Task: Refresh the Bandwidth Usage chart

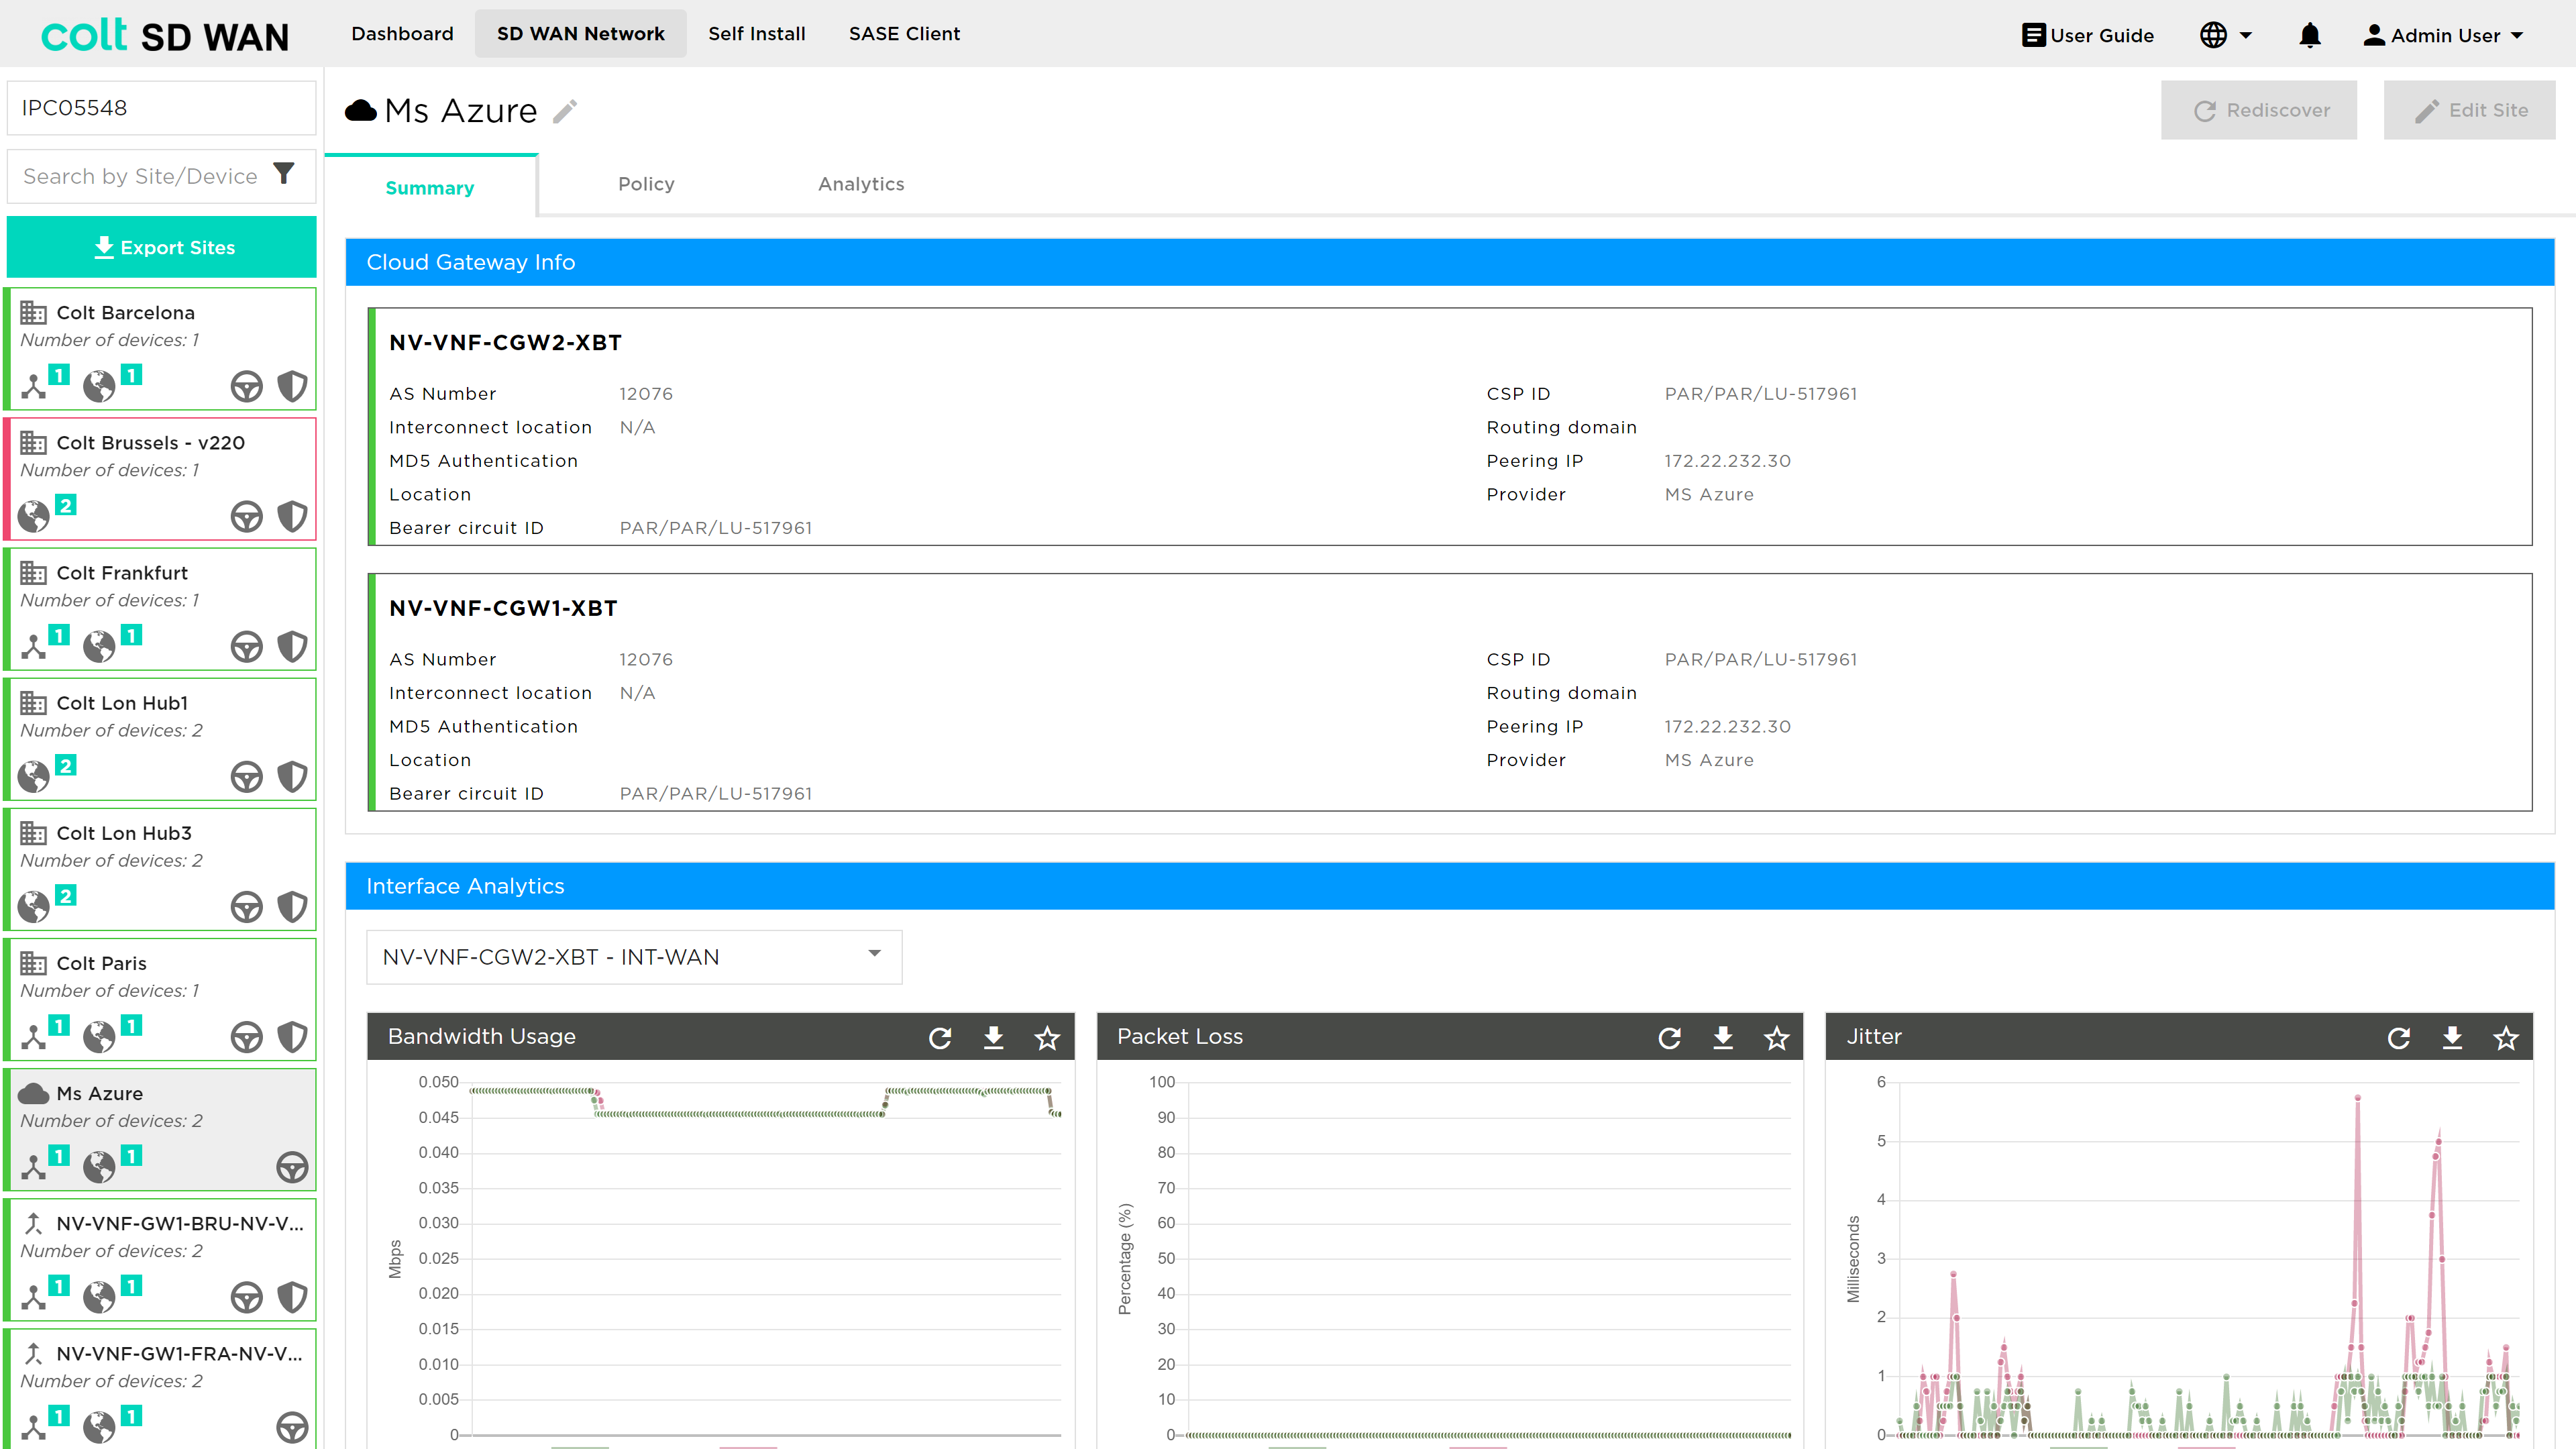Action: pos(940,1038)
